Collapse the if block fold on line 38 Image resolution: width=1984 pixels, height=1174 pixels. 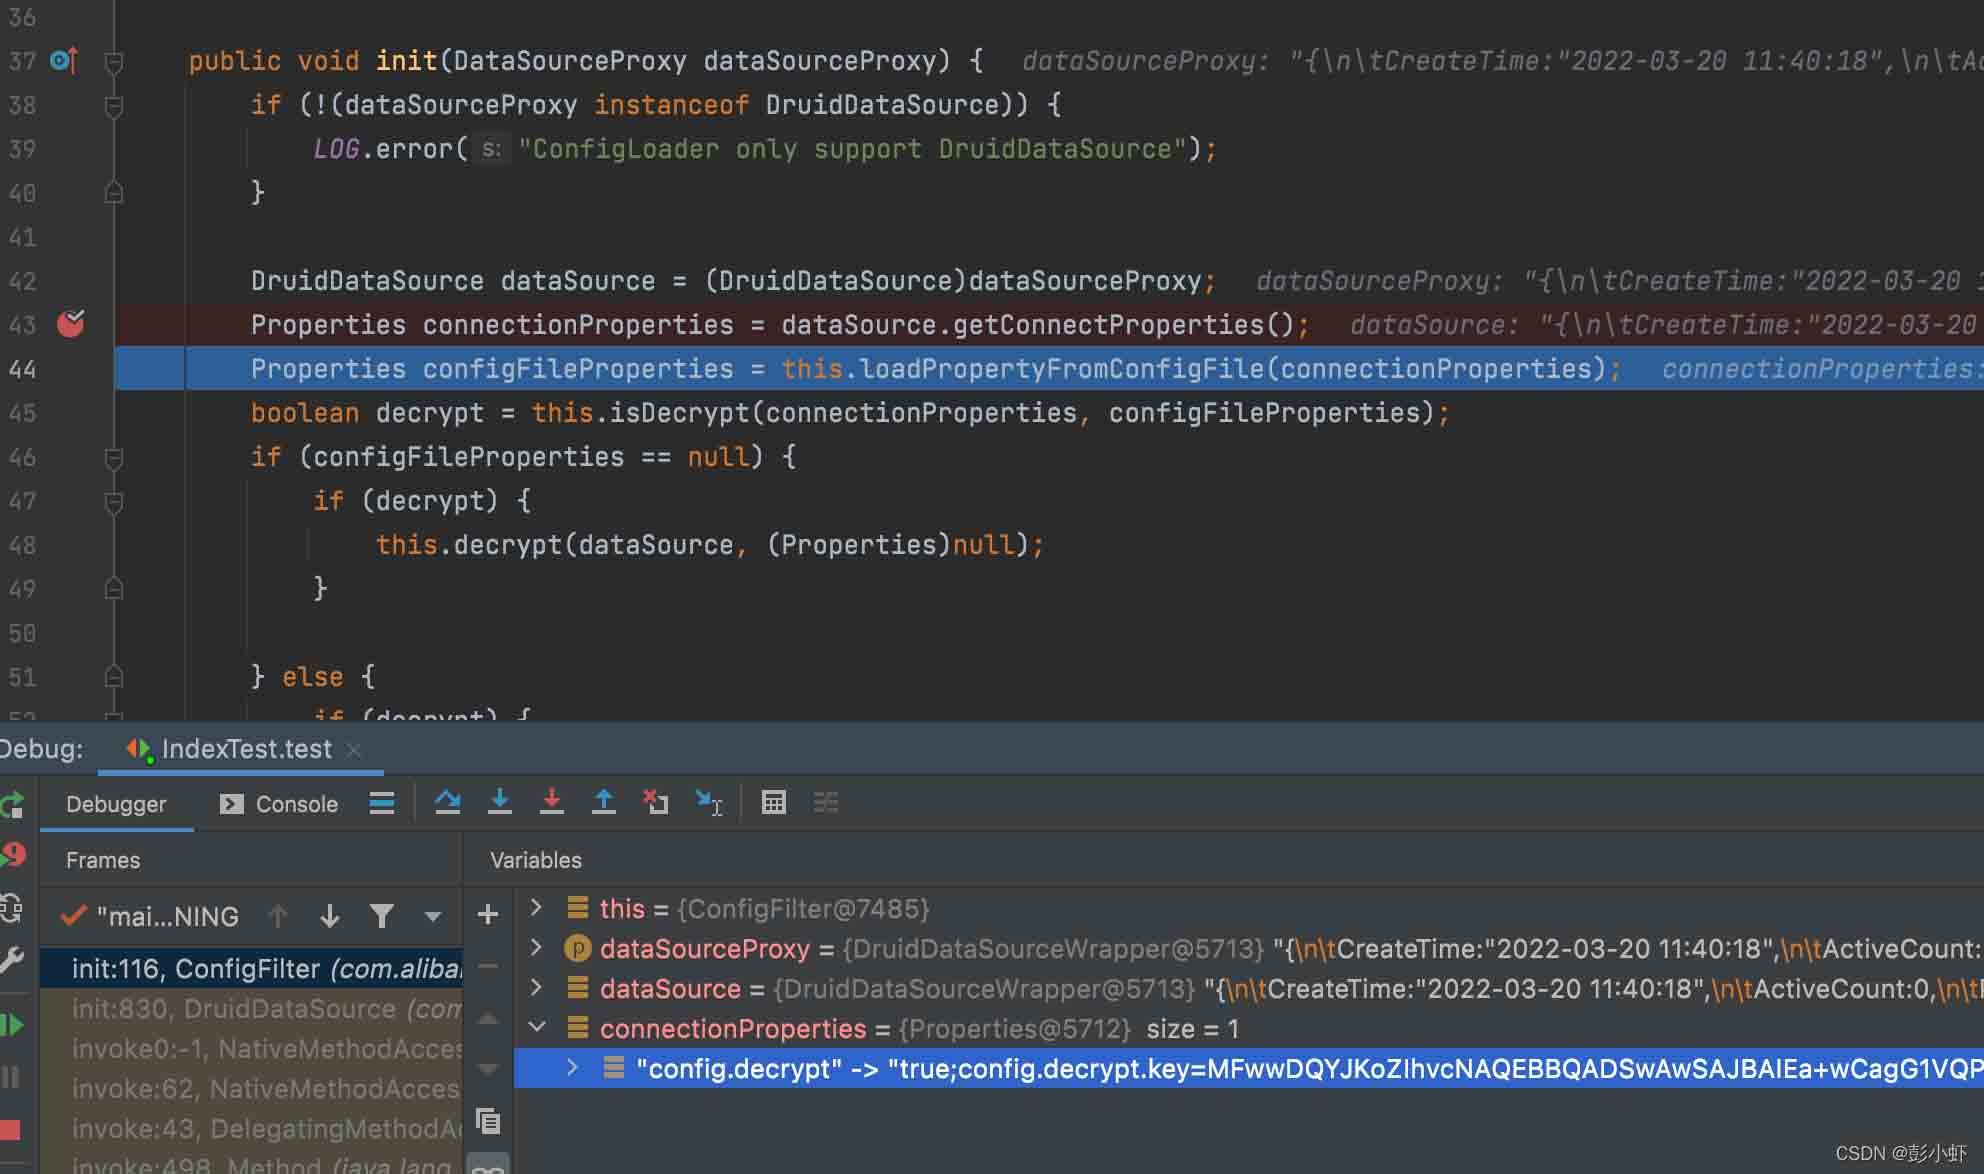pos(114,105)
